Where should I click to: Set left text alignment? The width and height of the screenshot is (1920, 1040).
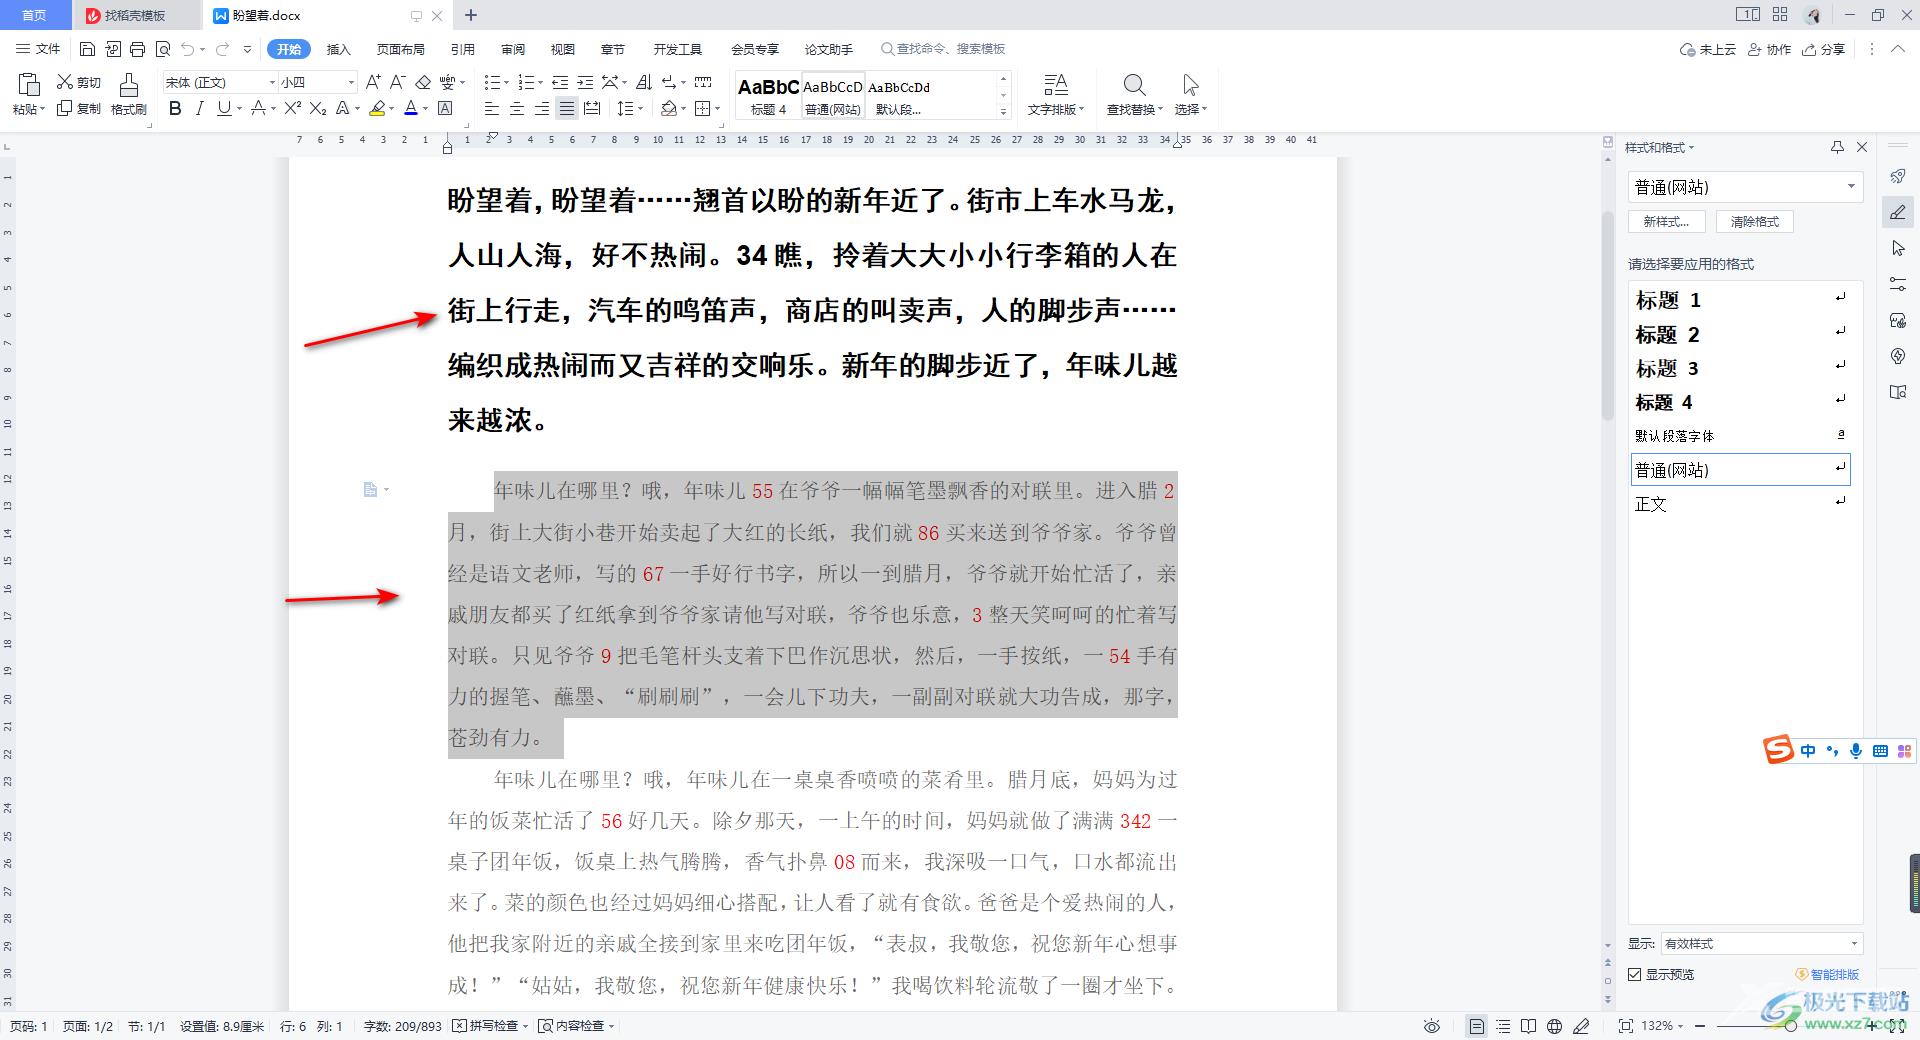point(492,108)
